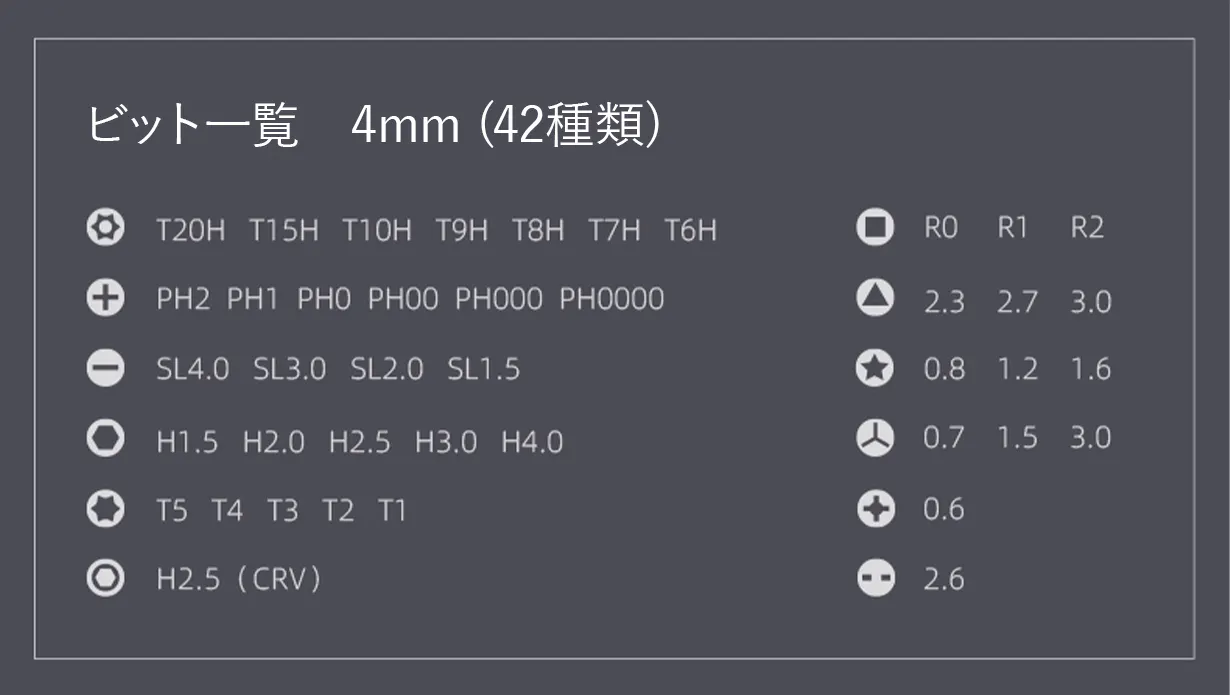1230x695 pixels.
Task: Click the T5 Torx label
Action: click(x=171, y=511)
